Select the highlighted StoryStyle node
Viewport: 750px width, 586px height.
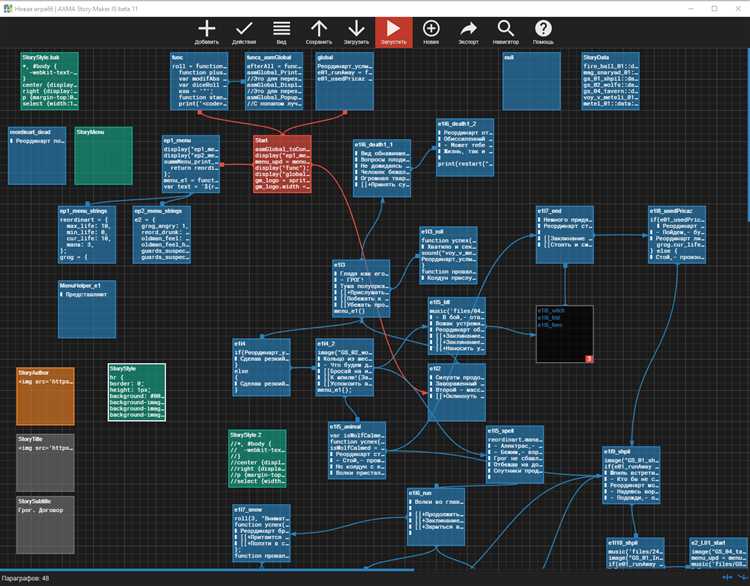137,392
